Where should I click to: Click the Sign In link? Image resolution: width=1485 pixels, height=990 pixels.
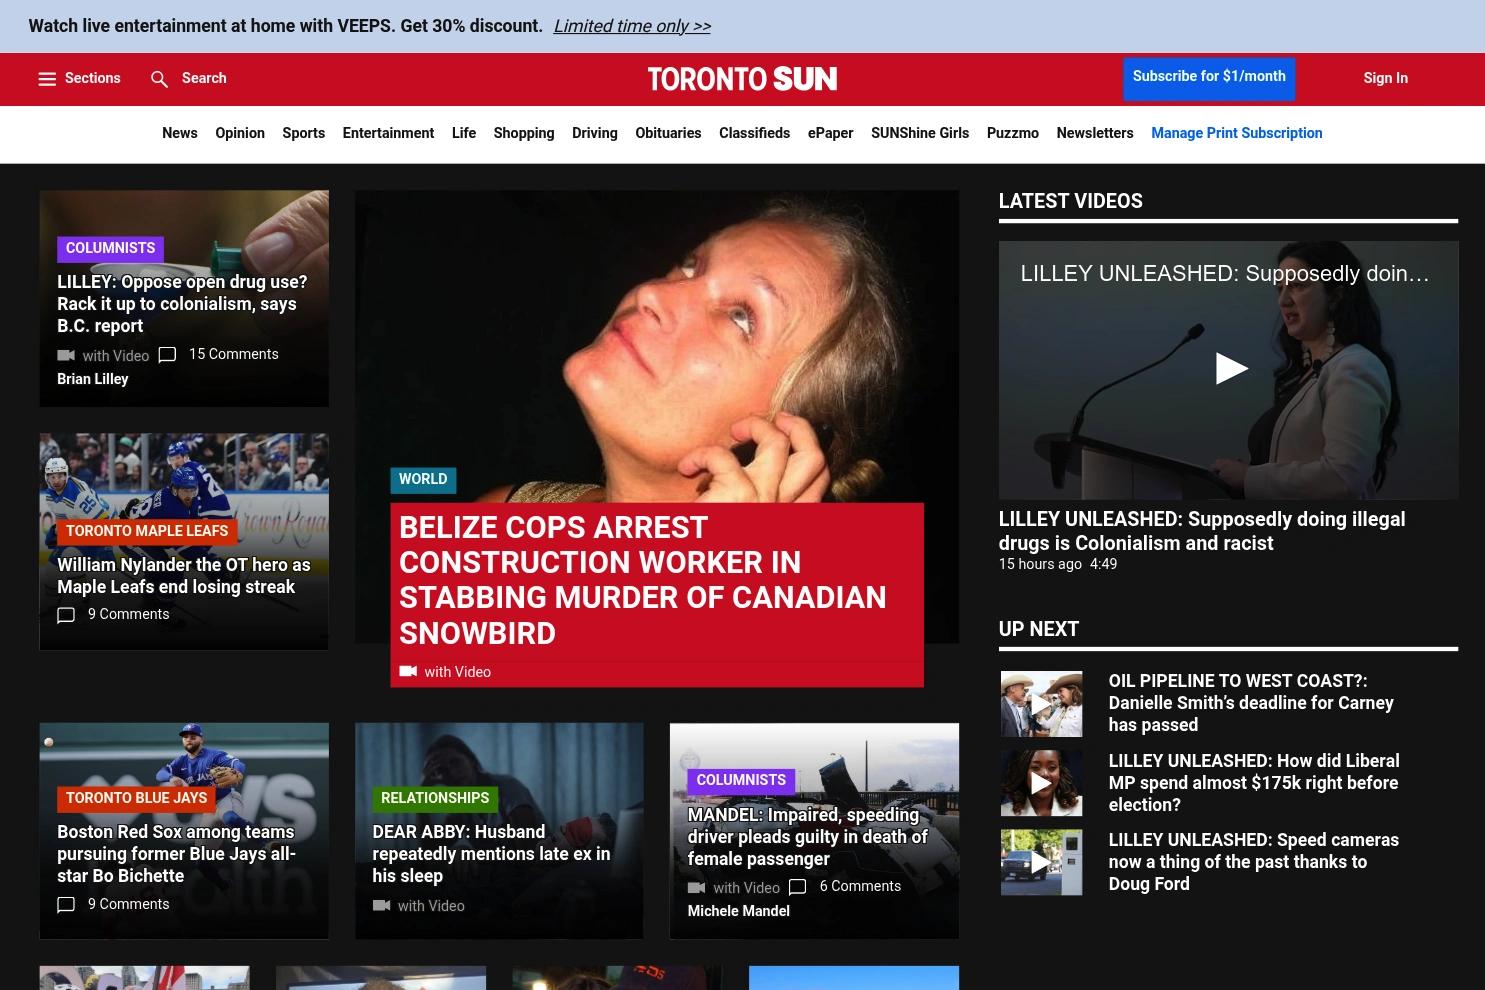click(x=1385, y=78)
